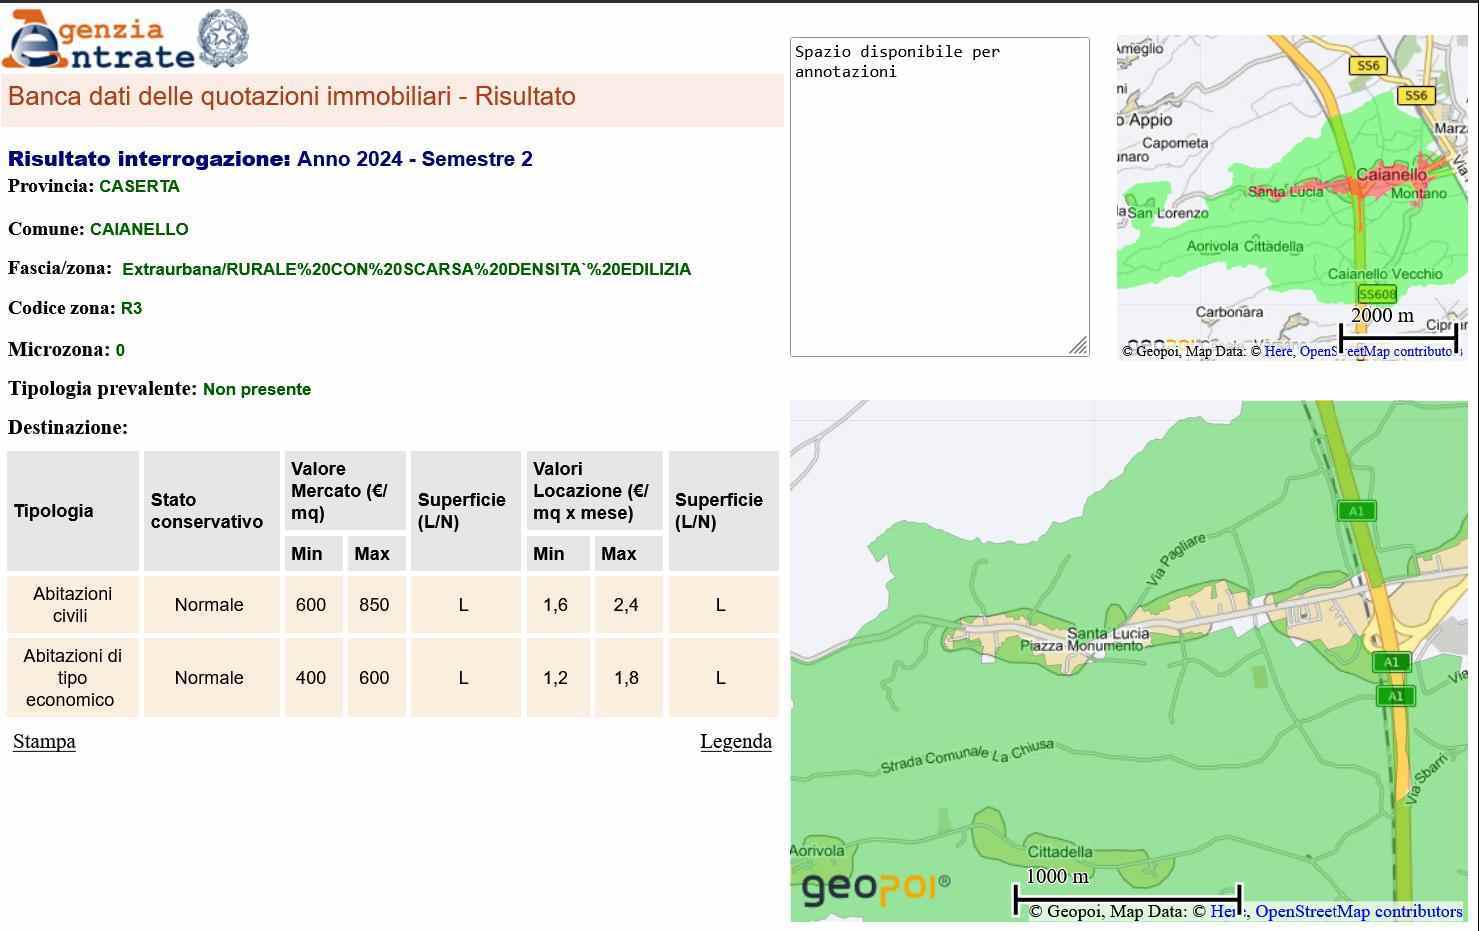
Task: Click Santa Lucia label on large map
Action: click(1108, 633)
